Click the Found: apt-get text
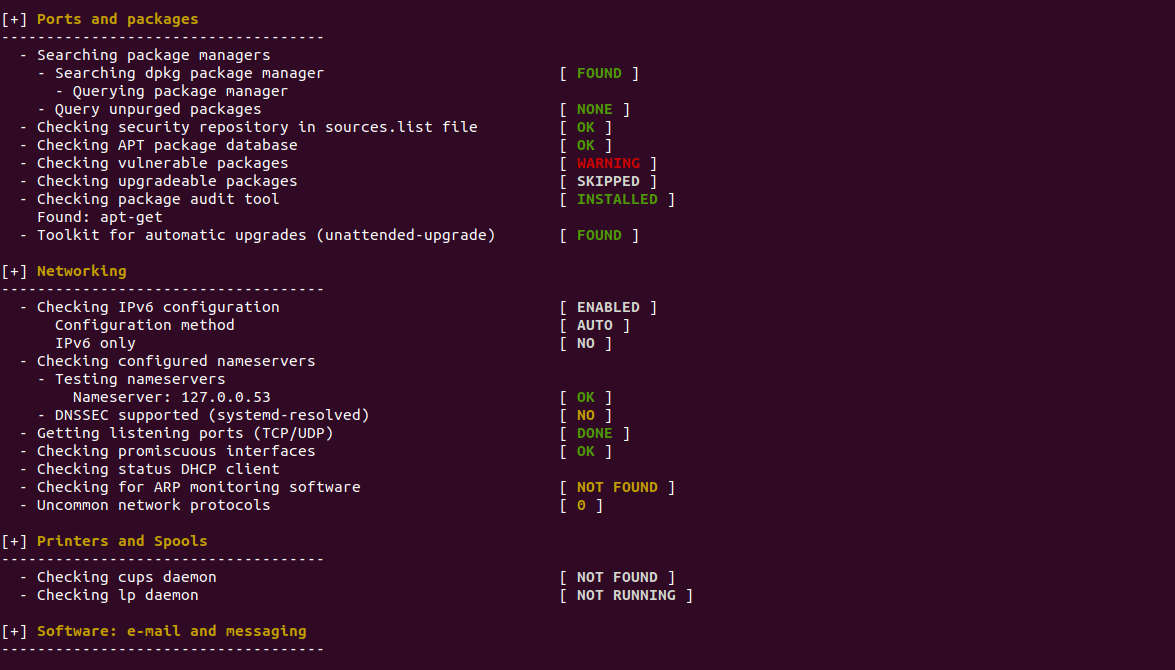Image resolution: width=1175 pixels, height=670 pixels. click(x=100, y=217)
